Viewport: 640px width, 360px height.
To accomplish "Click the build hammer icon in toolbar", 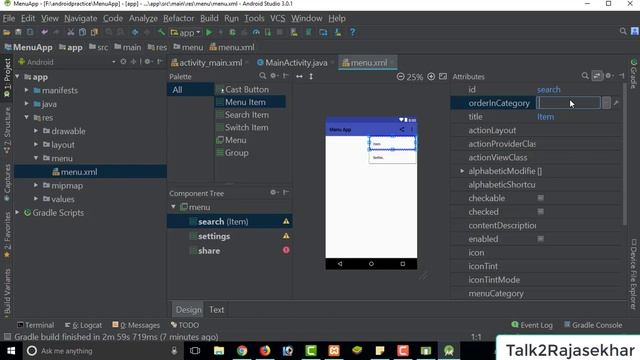I will click(161, 32).
